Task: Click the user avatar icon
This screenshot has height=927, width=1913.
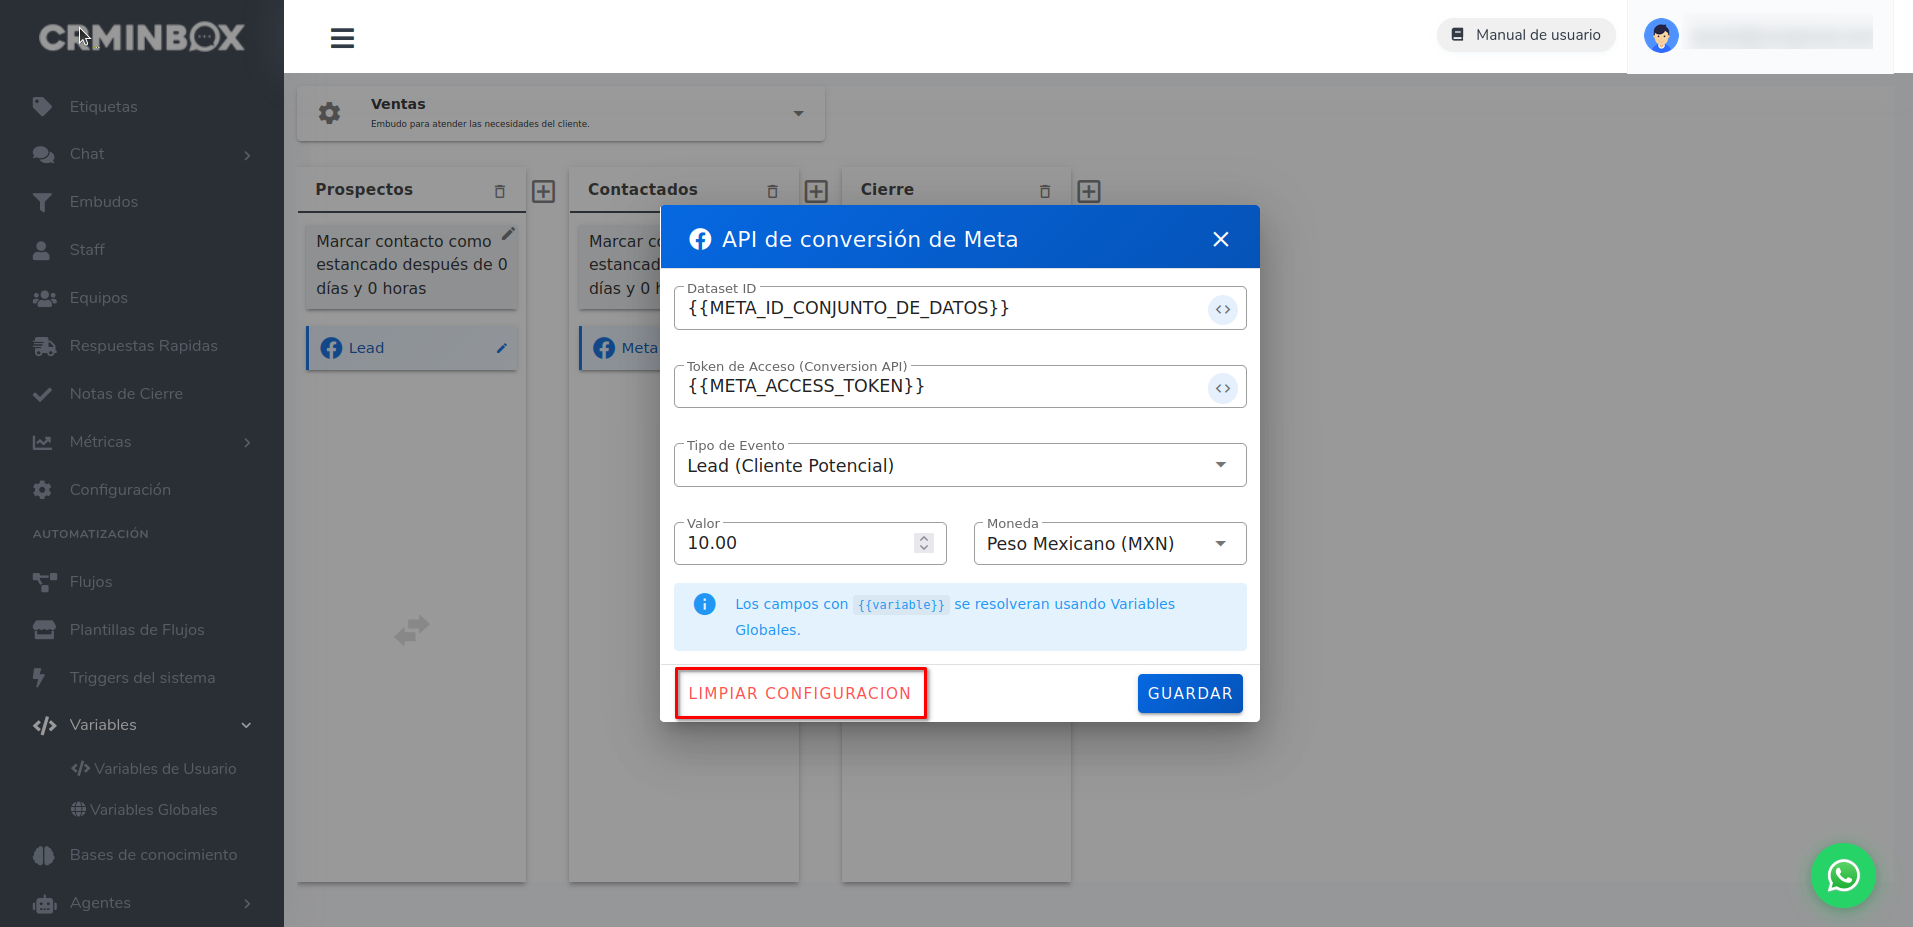Action: coord(1661,36)
